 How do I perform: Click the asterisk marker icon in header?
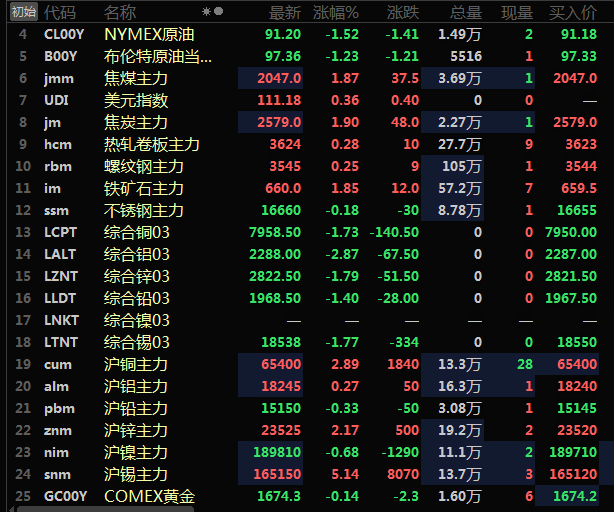click(x=206, y=12)
